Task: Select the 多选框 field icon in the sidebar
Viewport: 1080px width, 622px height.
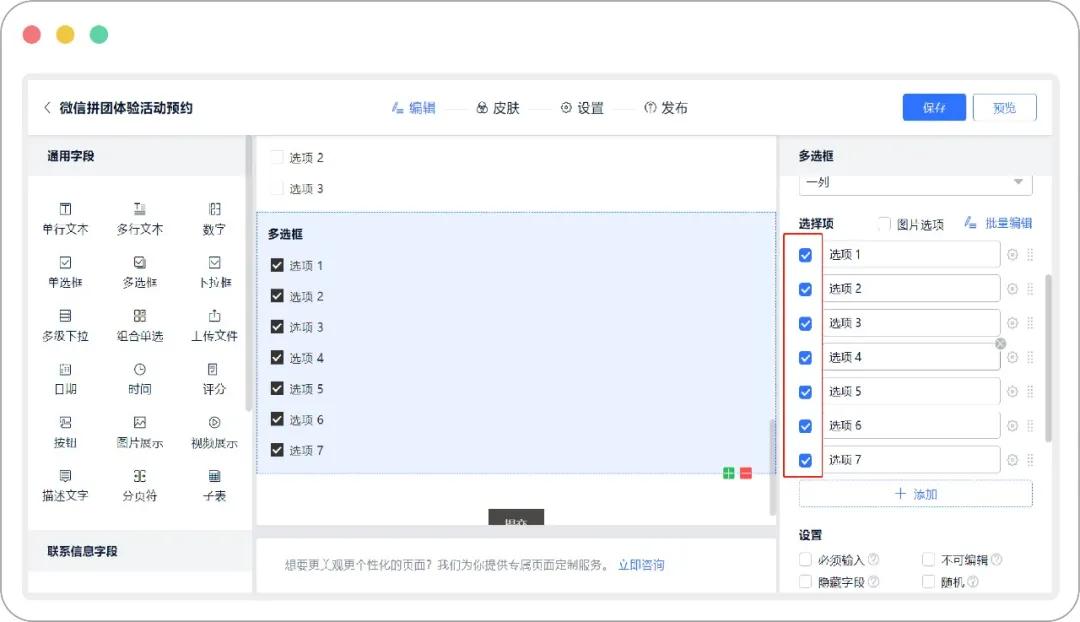Action: click(x=139, y=272)
